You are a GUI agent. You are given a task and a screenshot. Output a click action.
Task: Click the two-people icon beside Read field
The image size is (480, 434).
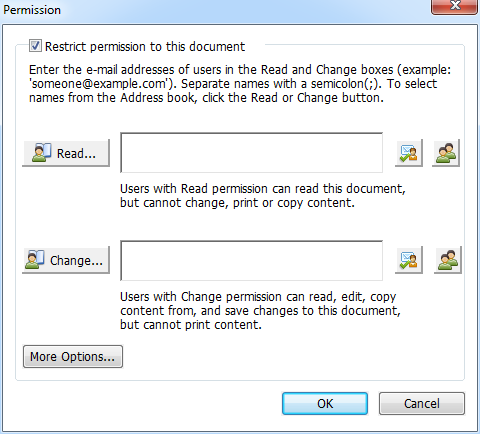pyautogui.click(x=446, y=153)
